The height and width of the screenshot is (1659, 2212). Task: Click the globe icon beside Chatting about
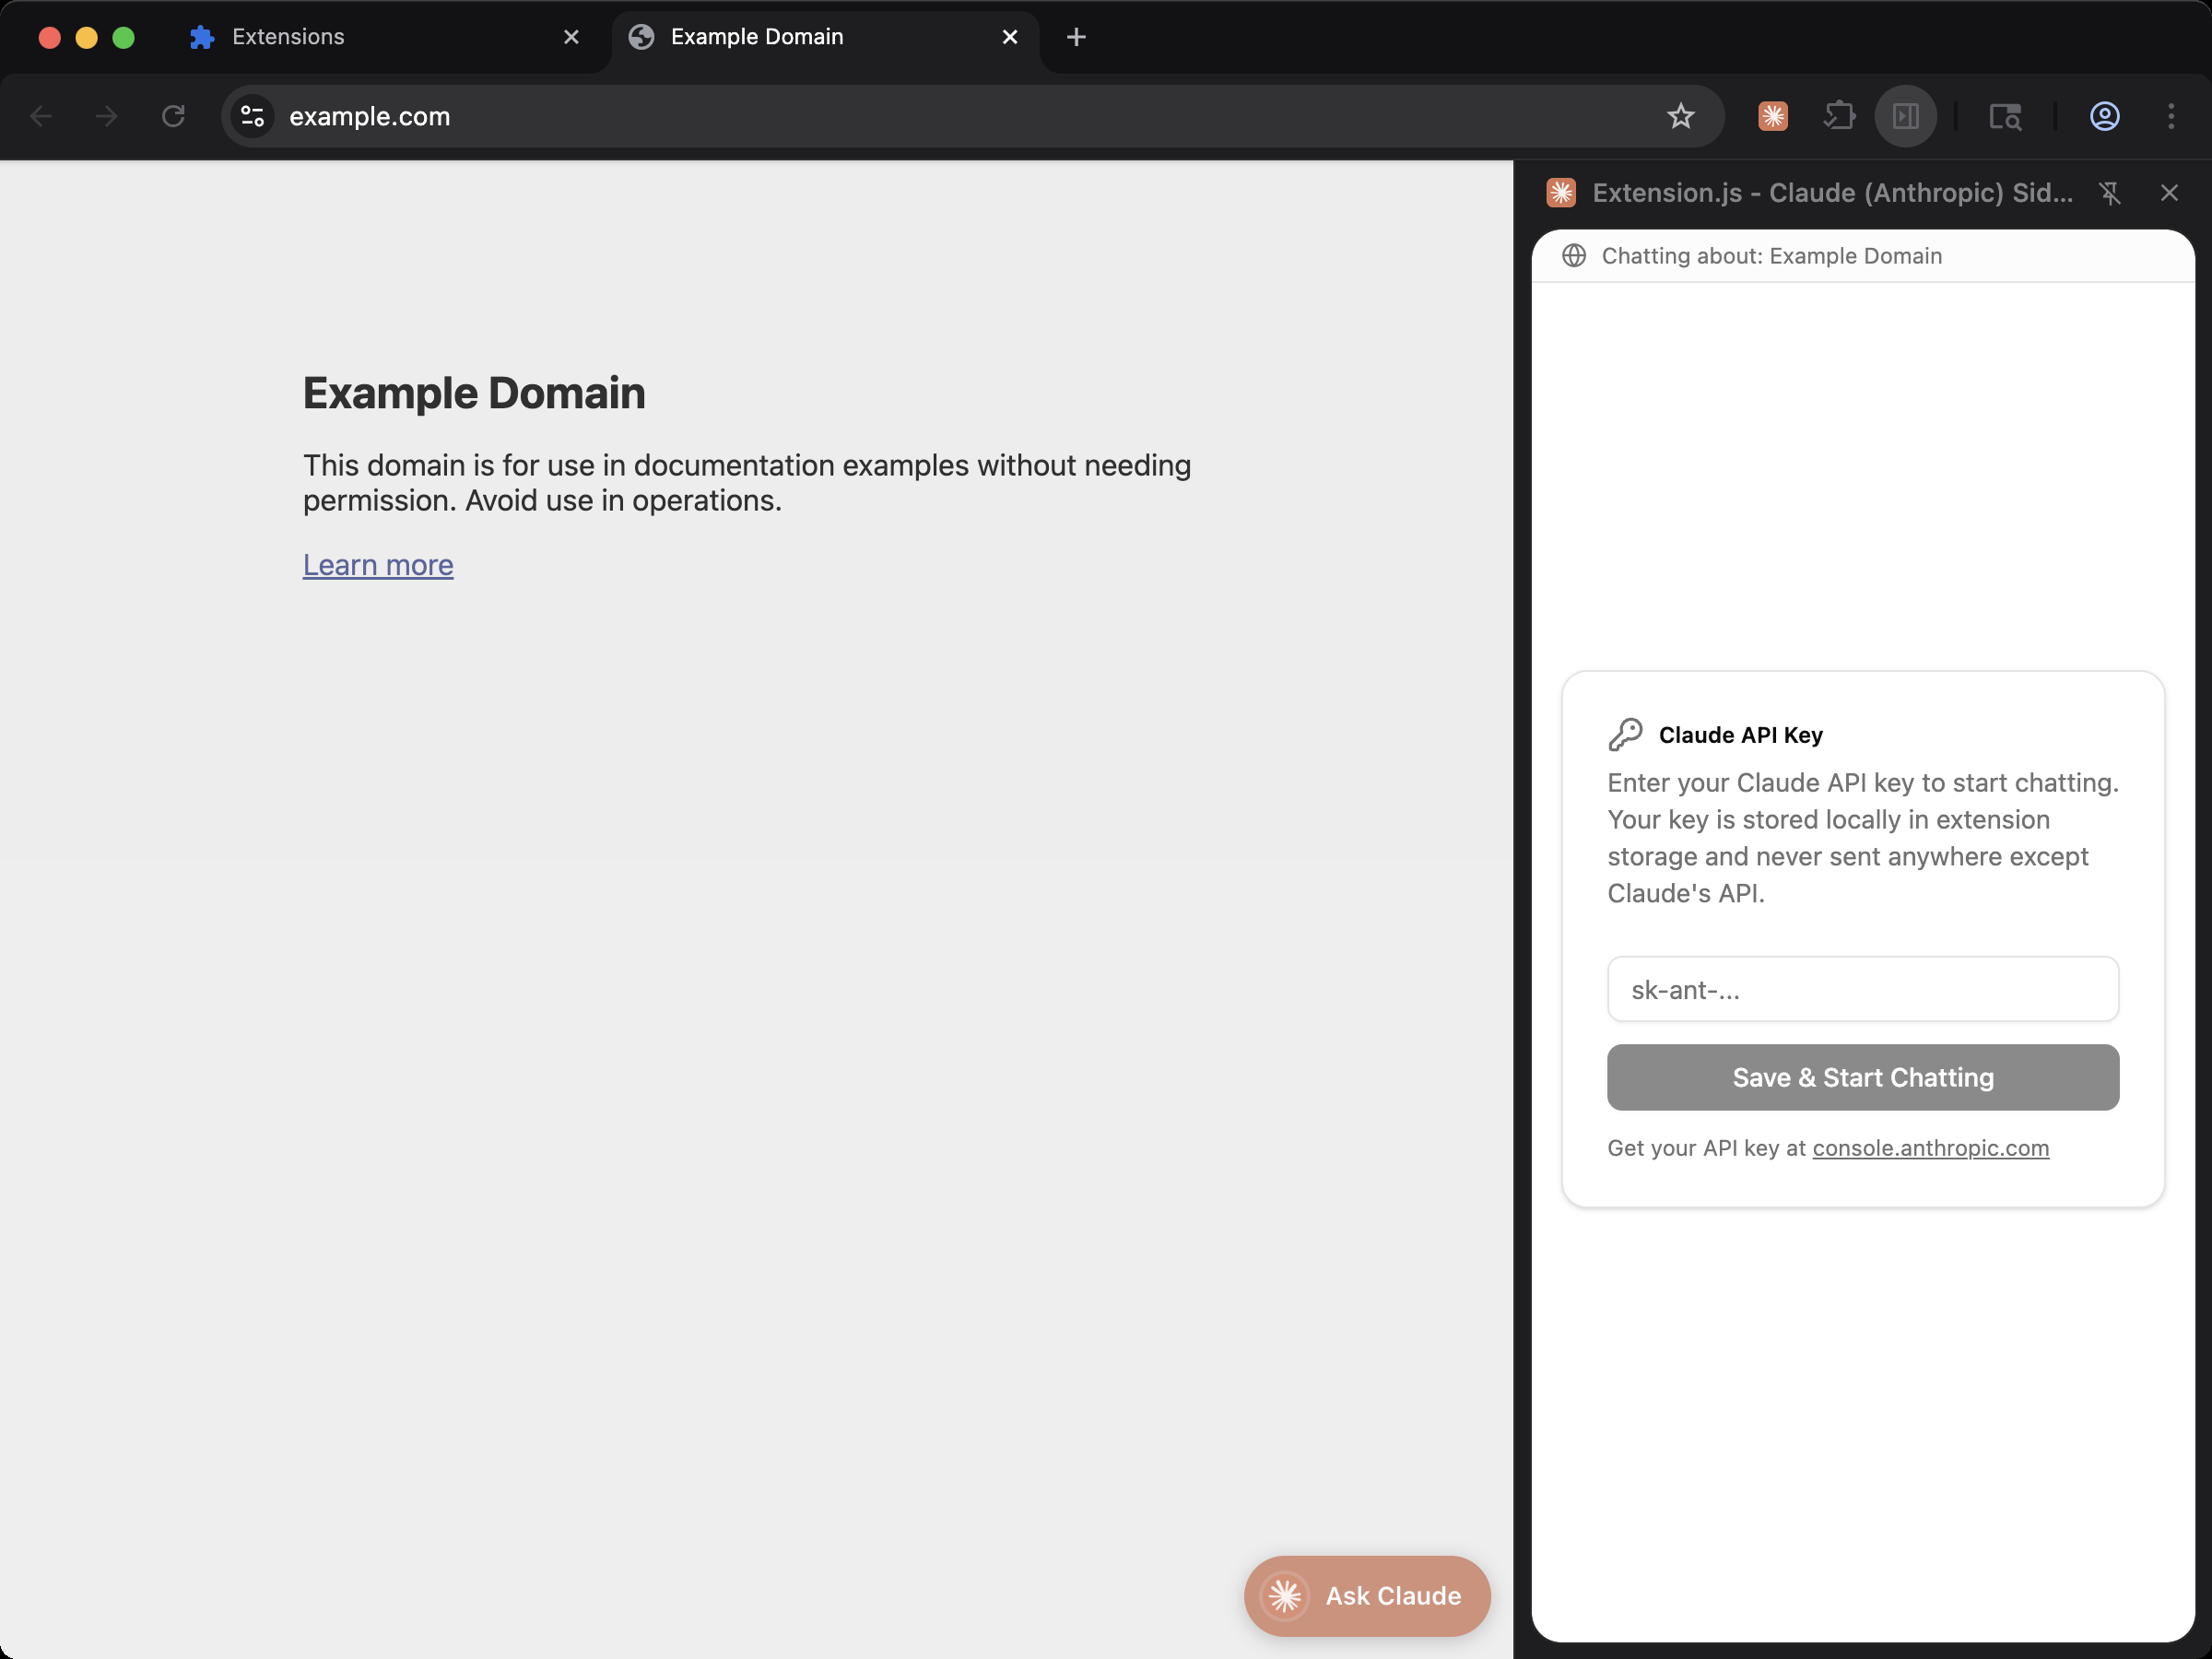pos(1573,256)
